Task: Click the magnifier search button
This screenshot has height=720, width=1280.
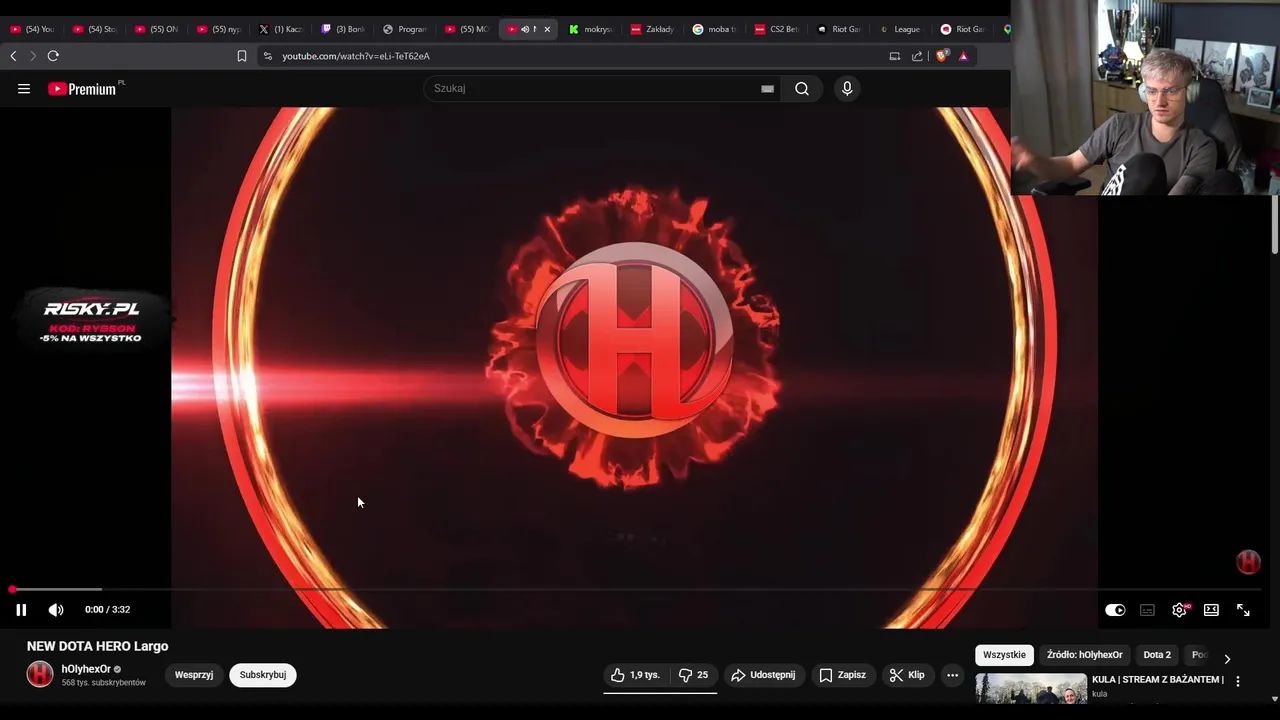Action: [x=802, y=88]
